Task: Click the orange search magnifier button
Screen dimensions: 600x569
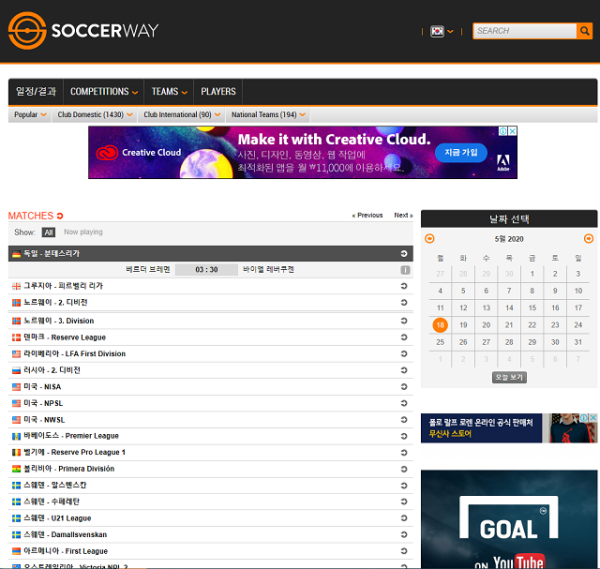Action: pos(585,31)
